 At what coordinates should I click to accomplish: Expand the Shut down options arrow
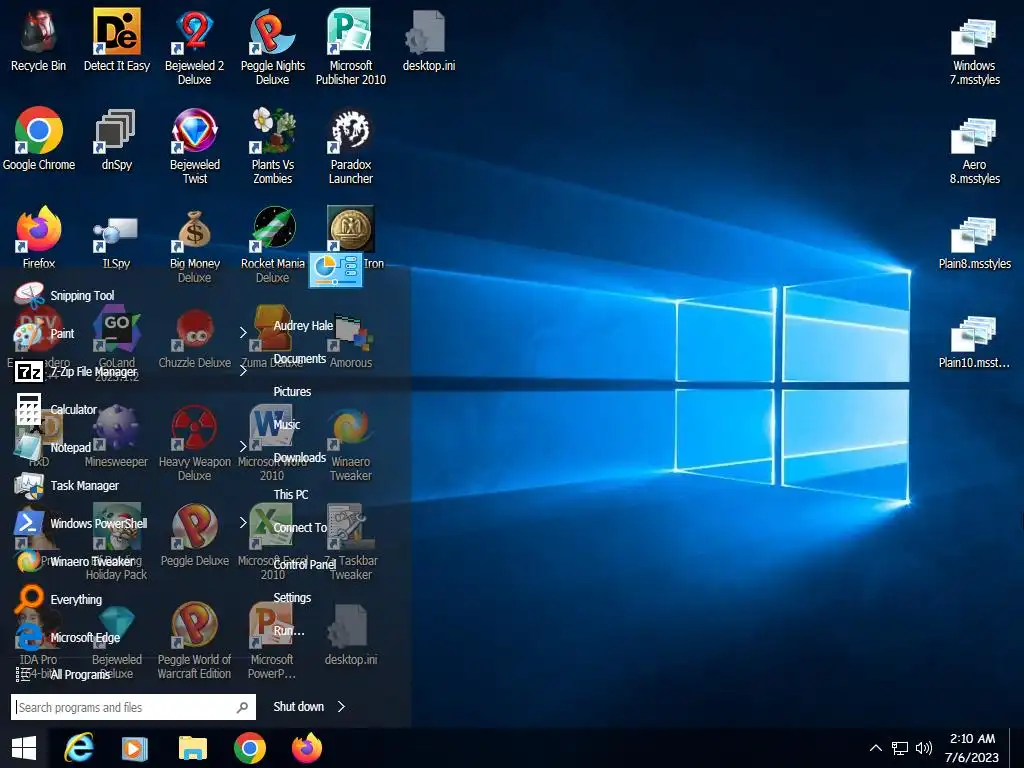coord(341,707)
